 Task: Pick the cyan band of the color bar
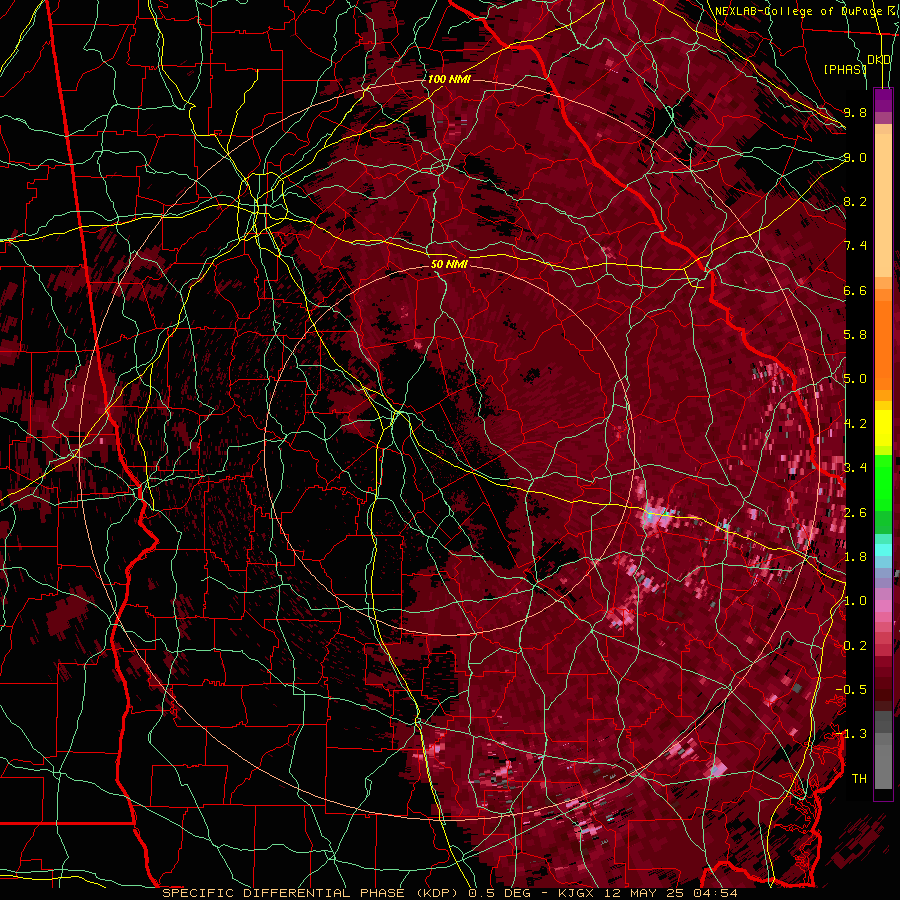[x=883, y=549]
